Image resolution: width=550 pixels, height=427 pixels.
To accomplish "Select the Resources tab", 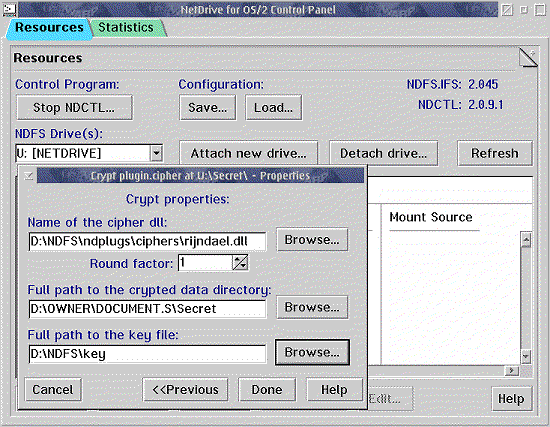I will click(48, 28).
